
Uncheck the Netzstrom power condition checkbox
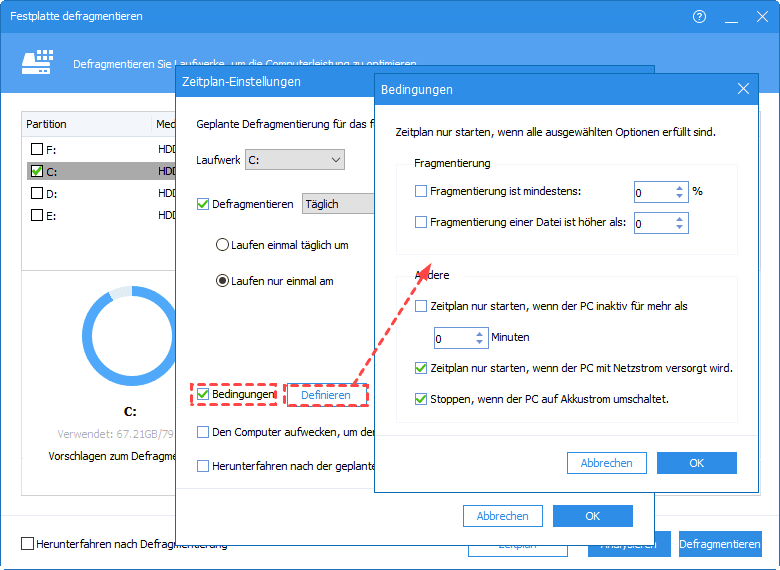421,368
